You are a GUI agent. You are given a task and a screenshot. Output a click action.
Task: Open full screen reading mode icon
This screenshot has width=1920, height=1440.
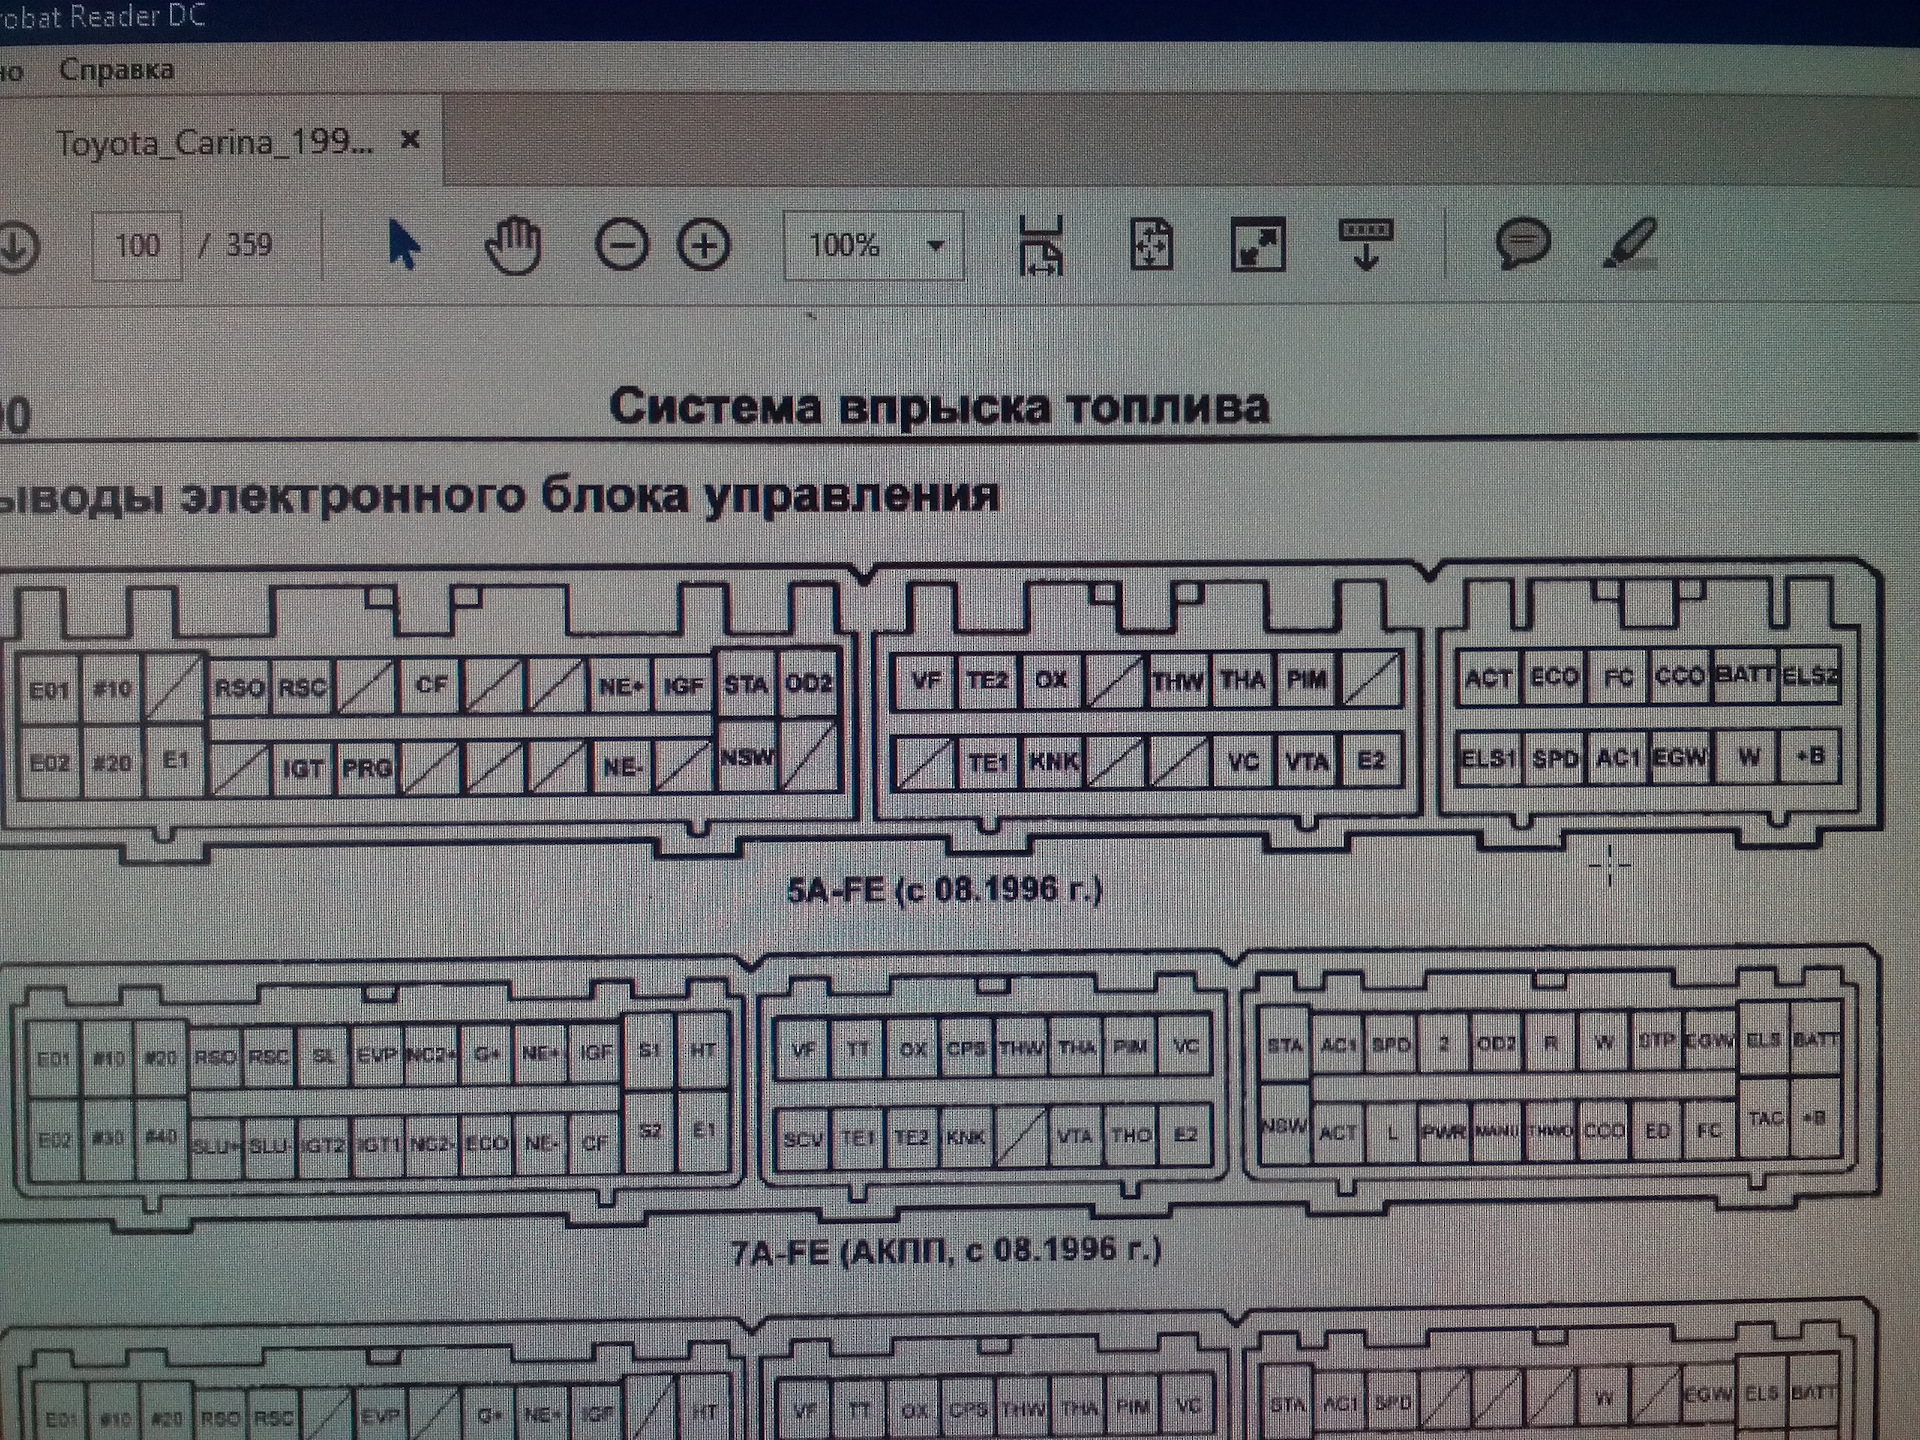point(1260,245)
